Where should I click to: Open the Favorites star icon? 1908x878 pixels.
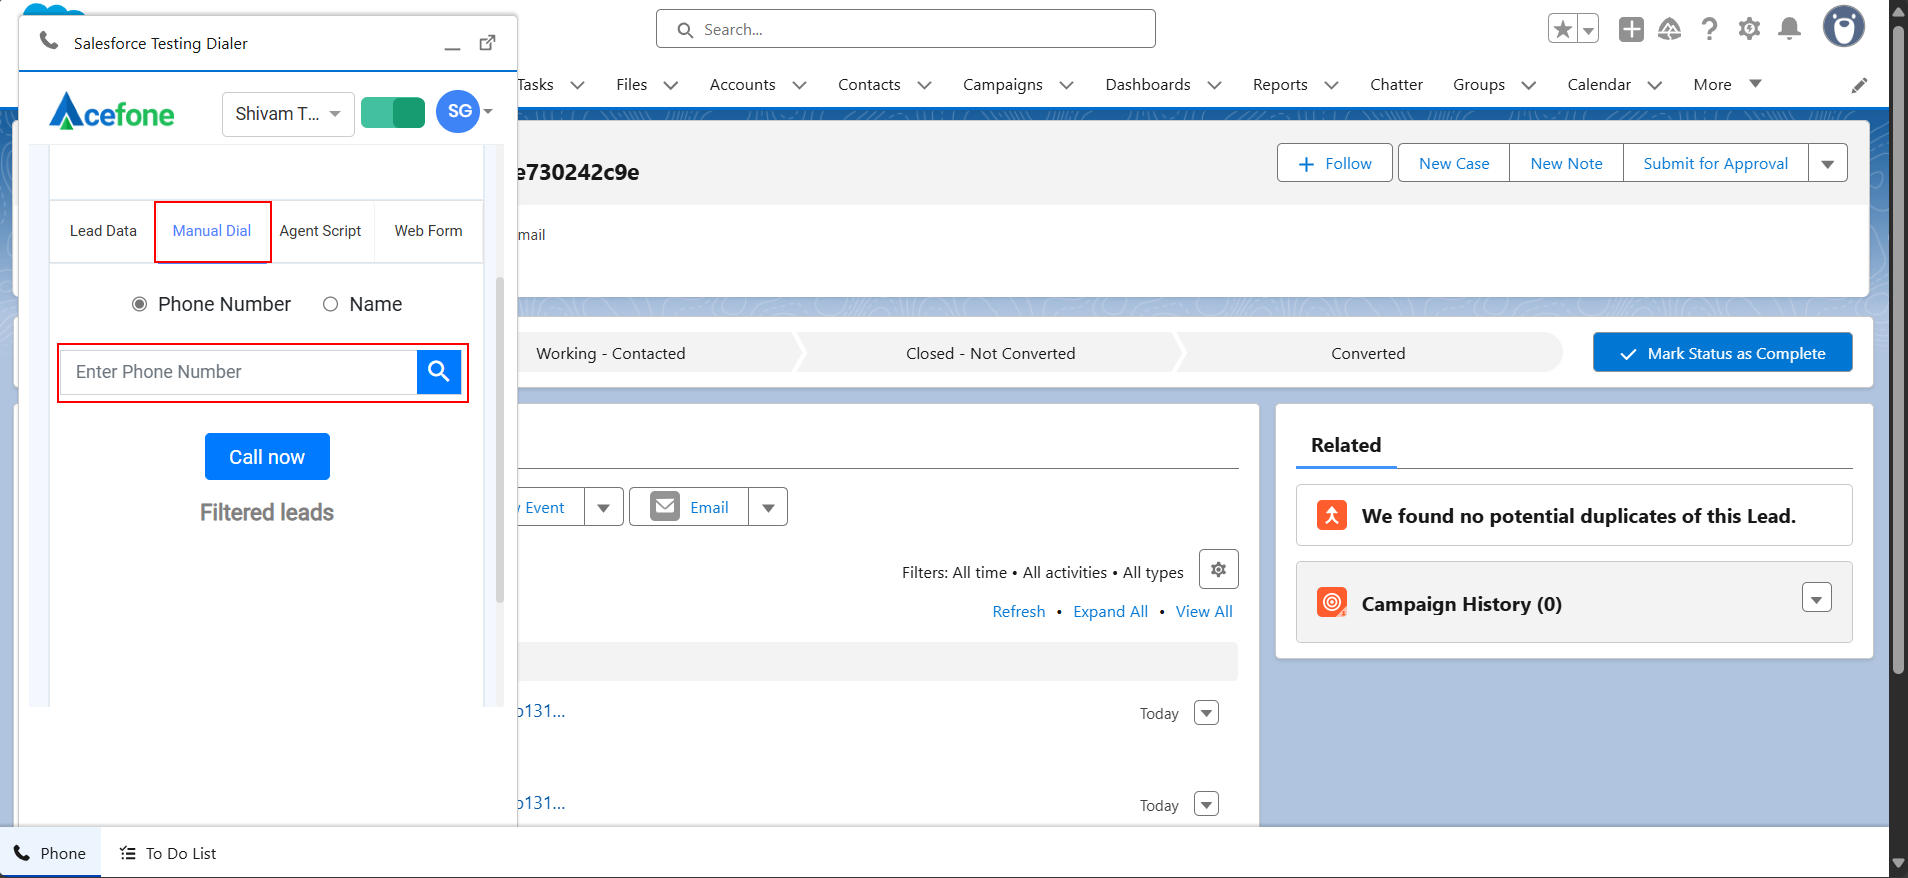(1563, 29)
